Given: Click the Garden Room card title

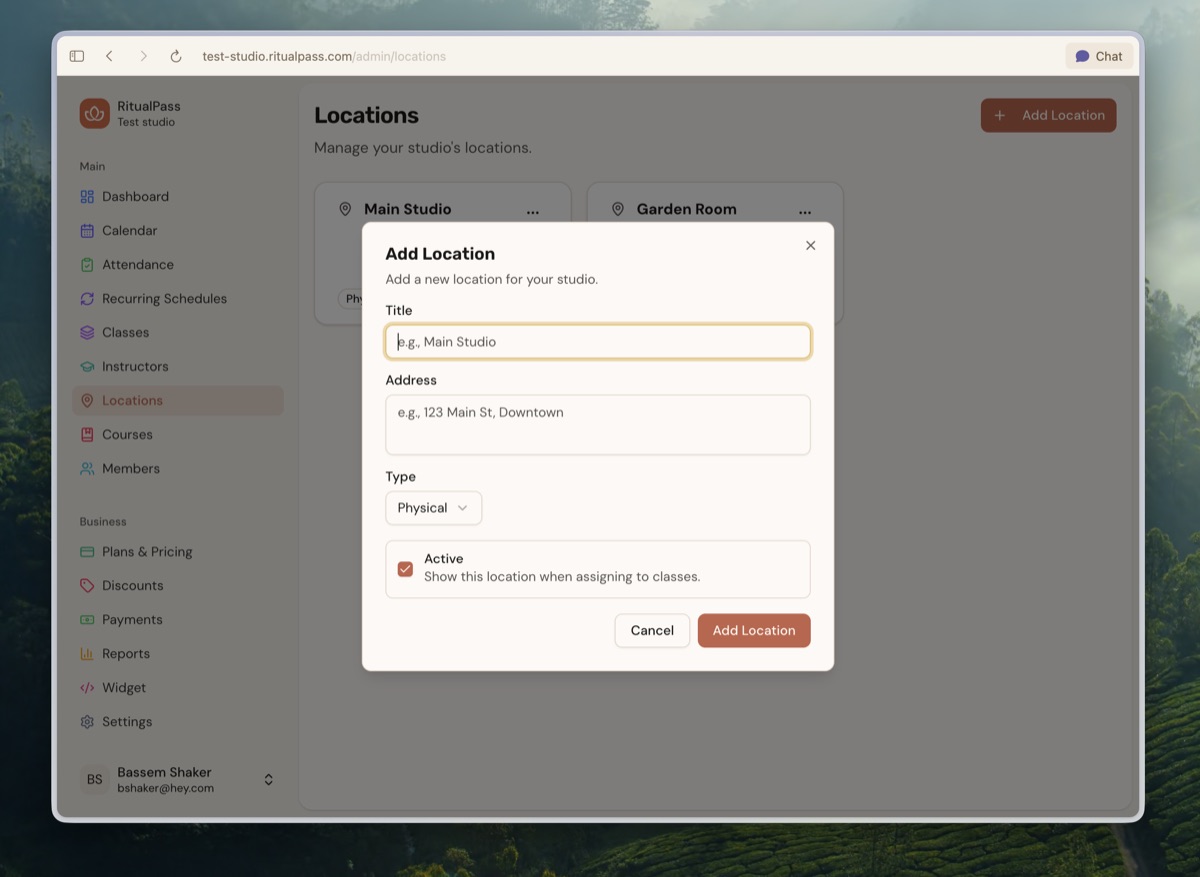Looking at the screenshot, I should pos(687,209).
